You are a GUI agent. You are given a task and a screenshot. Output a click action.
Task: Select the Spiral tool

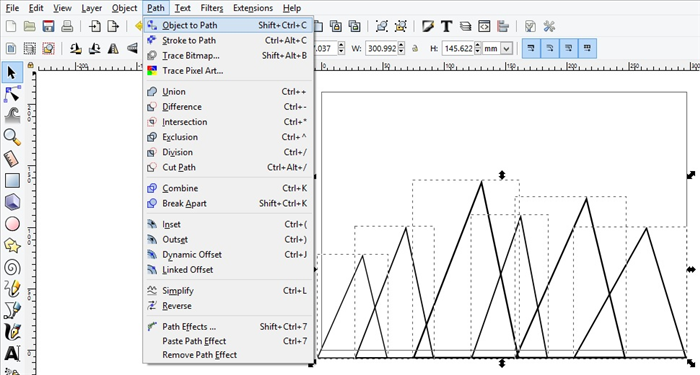[x=12, y=267]
